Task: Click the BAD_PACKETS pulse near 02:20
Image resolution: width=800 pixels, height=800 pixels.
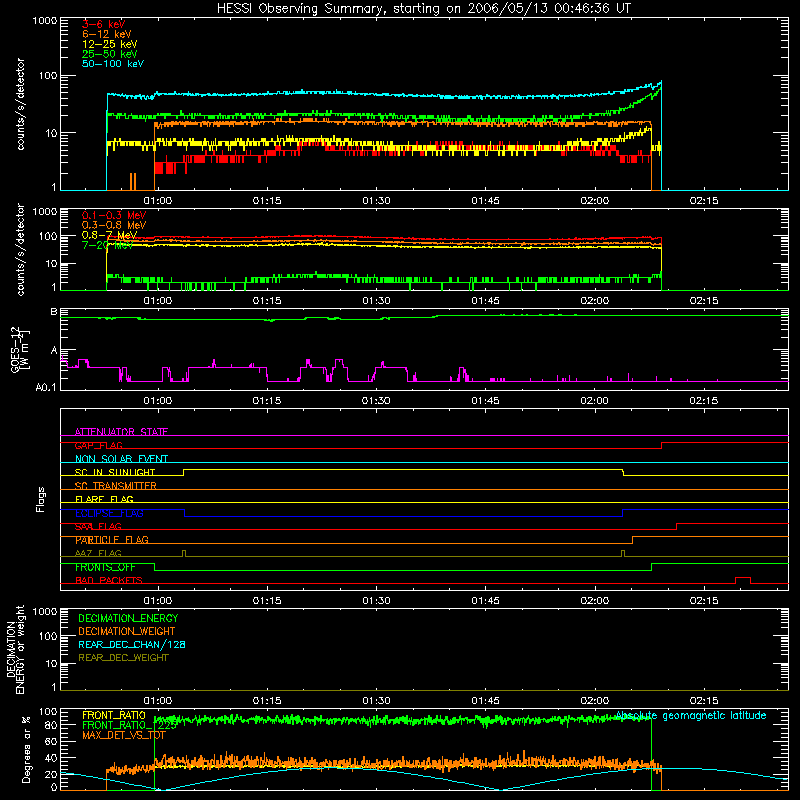Action: point(743,580)
